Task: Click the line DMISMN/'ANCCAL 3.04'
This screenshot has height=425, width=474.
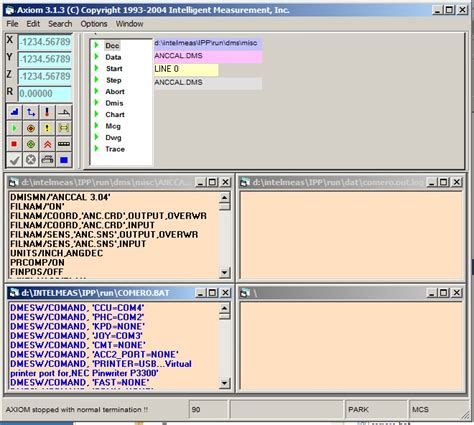Action: (x=60, y=197)
